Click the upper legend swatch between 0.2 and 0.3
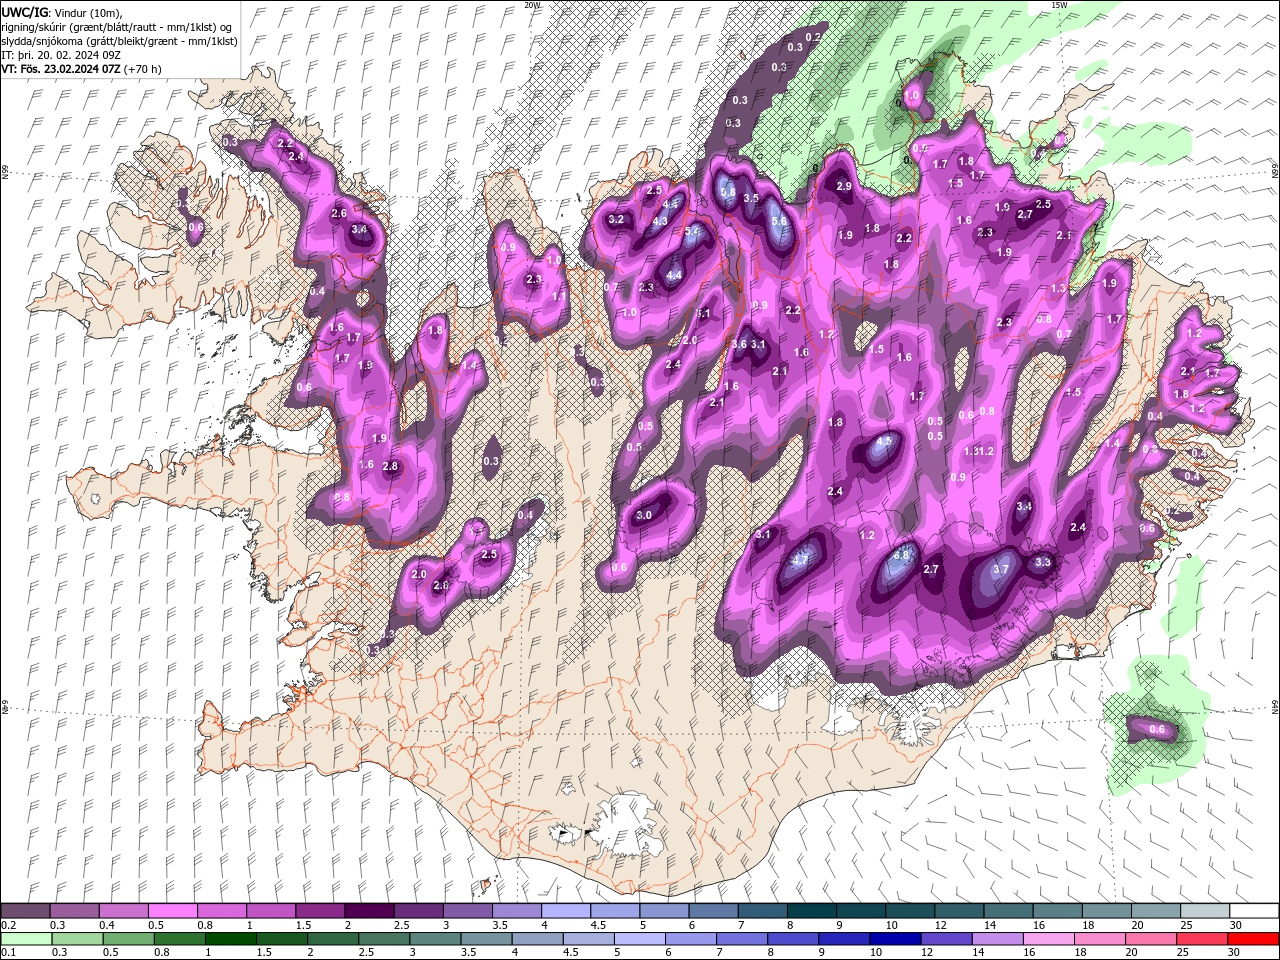The height and width of the screenshot is (960, 1280). click(x=26, y=911)
